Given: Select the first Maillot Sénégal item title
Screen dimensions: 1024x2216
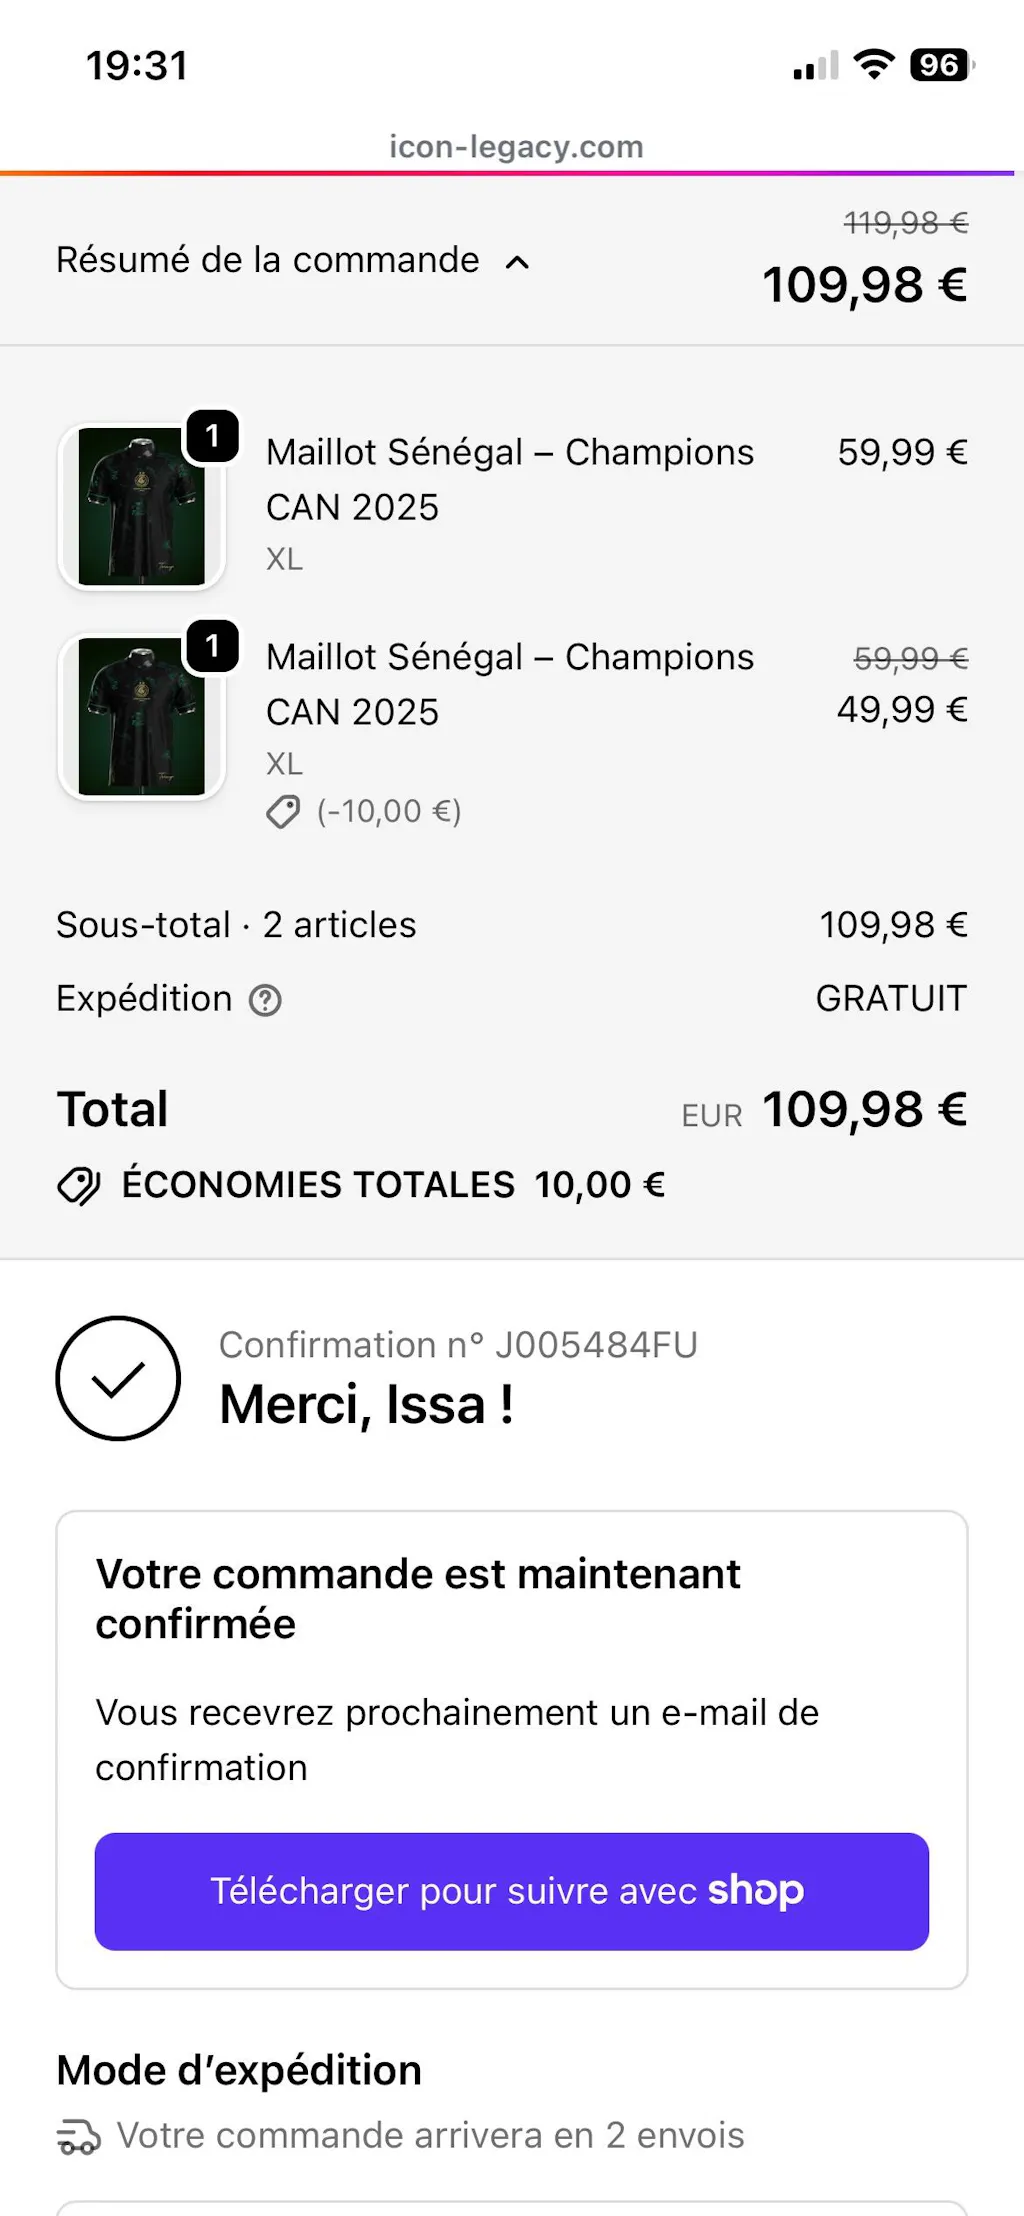Looking at the screenshot, I should [x=509, y=479].
